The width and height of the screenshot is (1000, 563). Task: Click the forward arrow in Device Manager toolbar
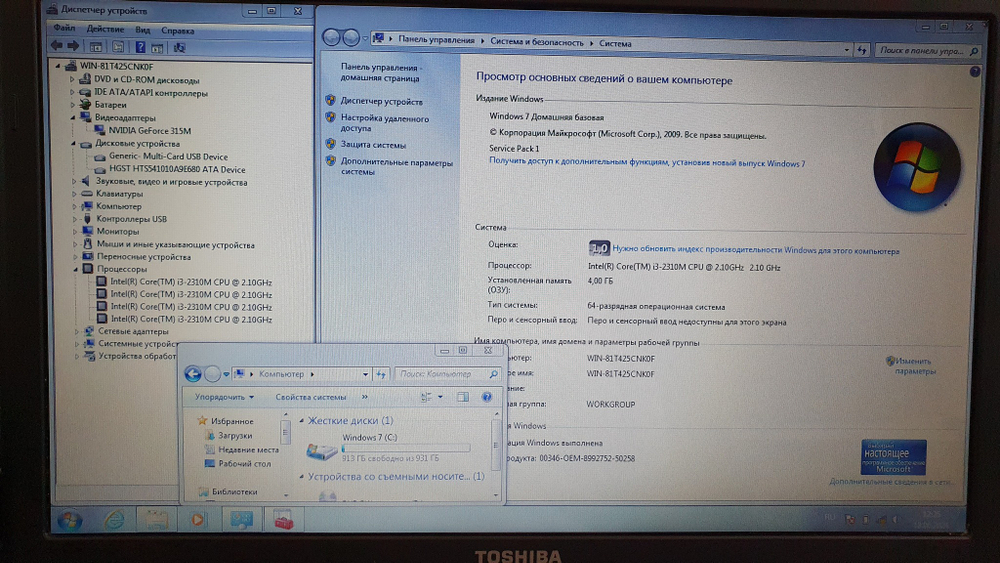pyautogui.click(x=73, y=46)
